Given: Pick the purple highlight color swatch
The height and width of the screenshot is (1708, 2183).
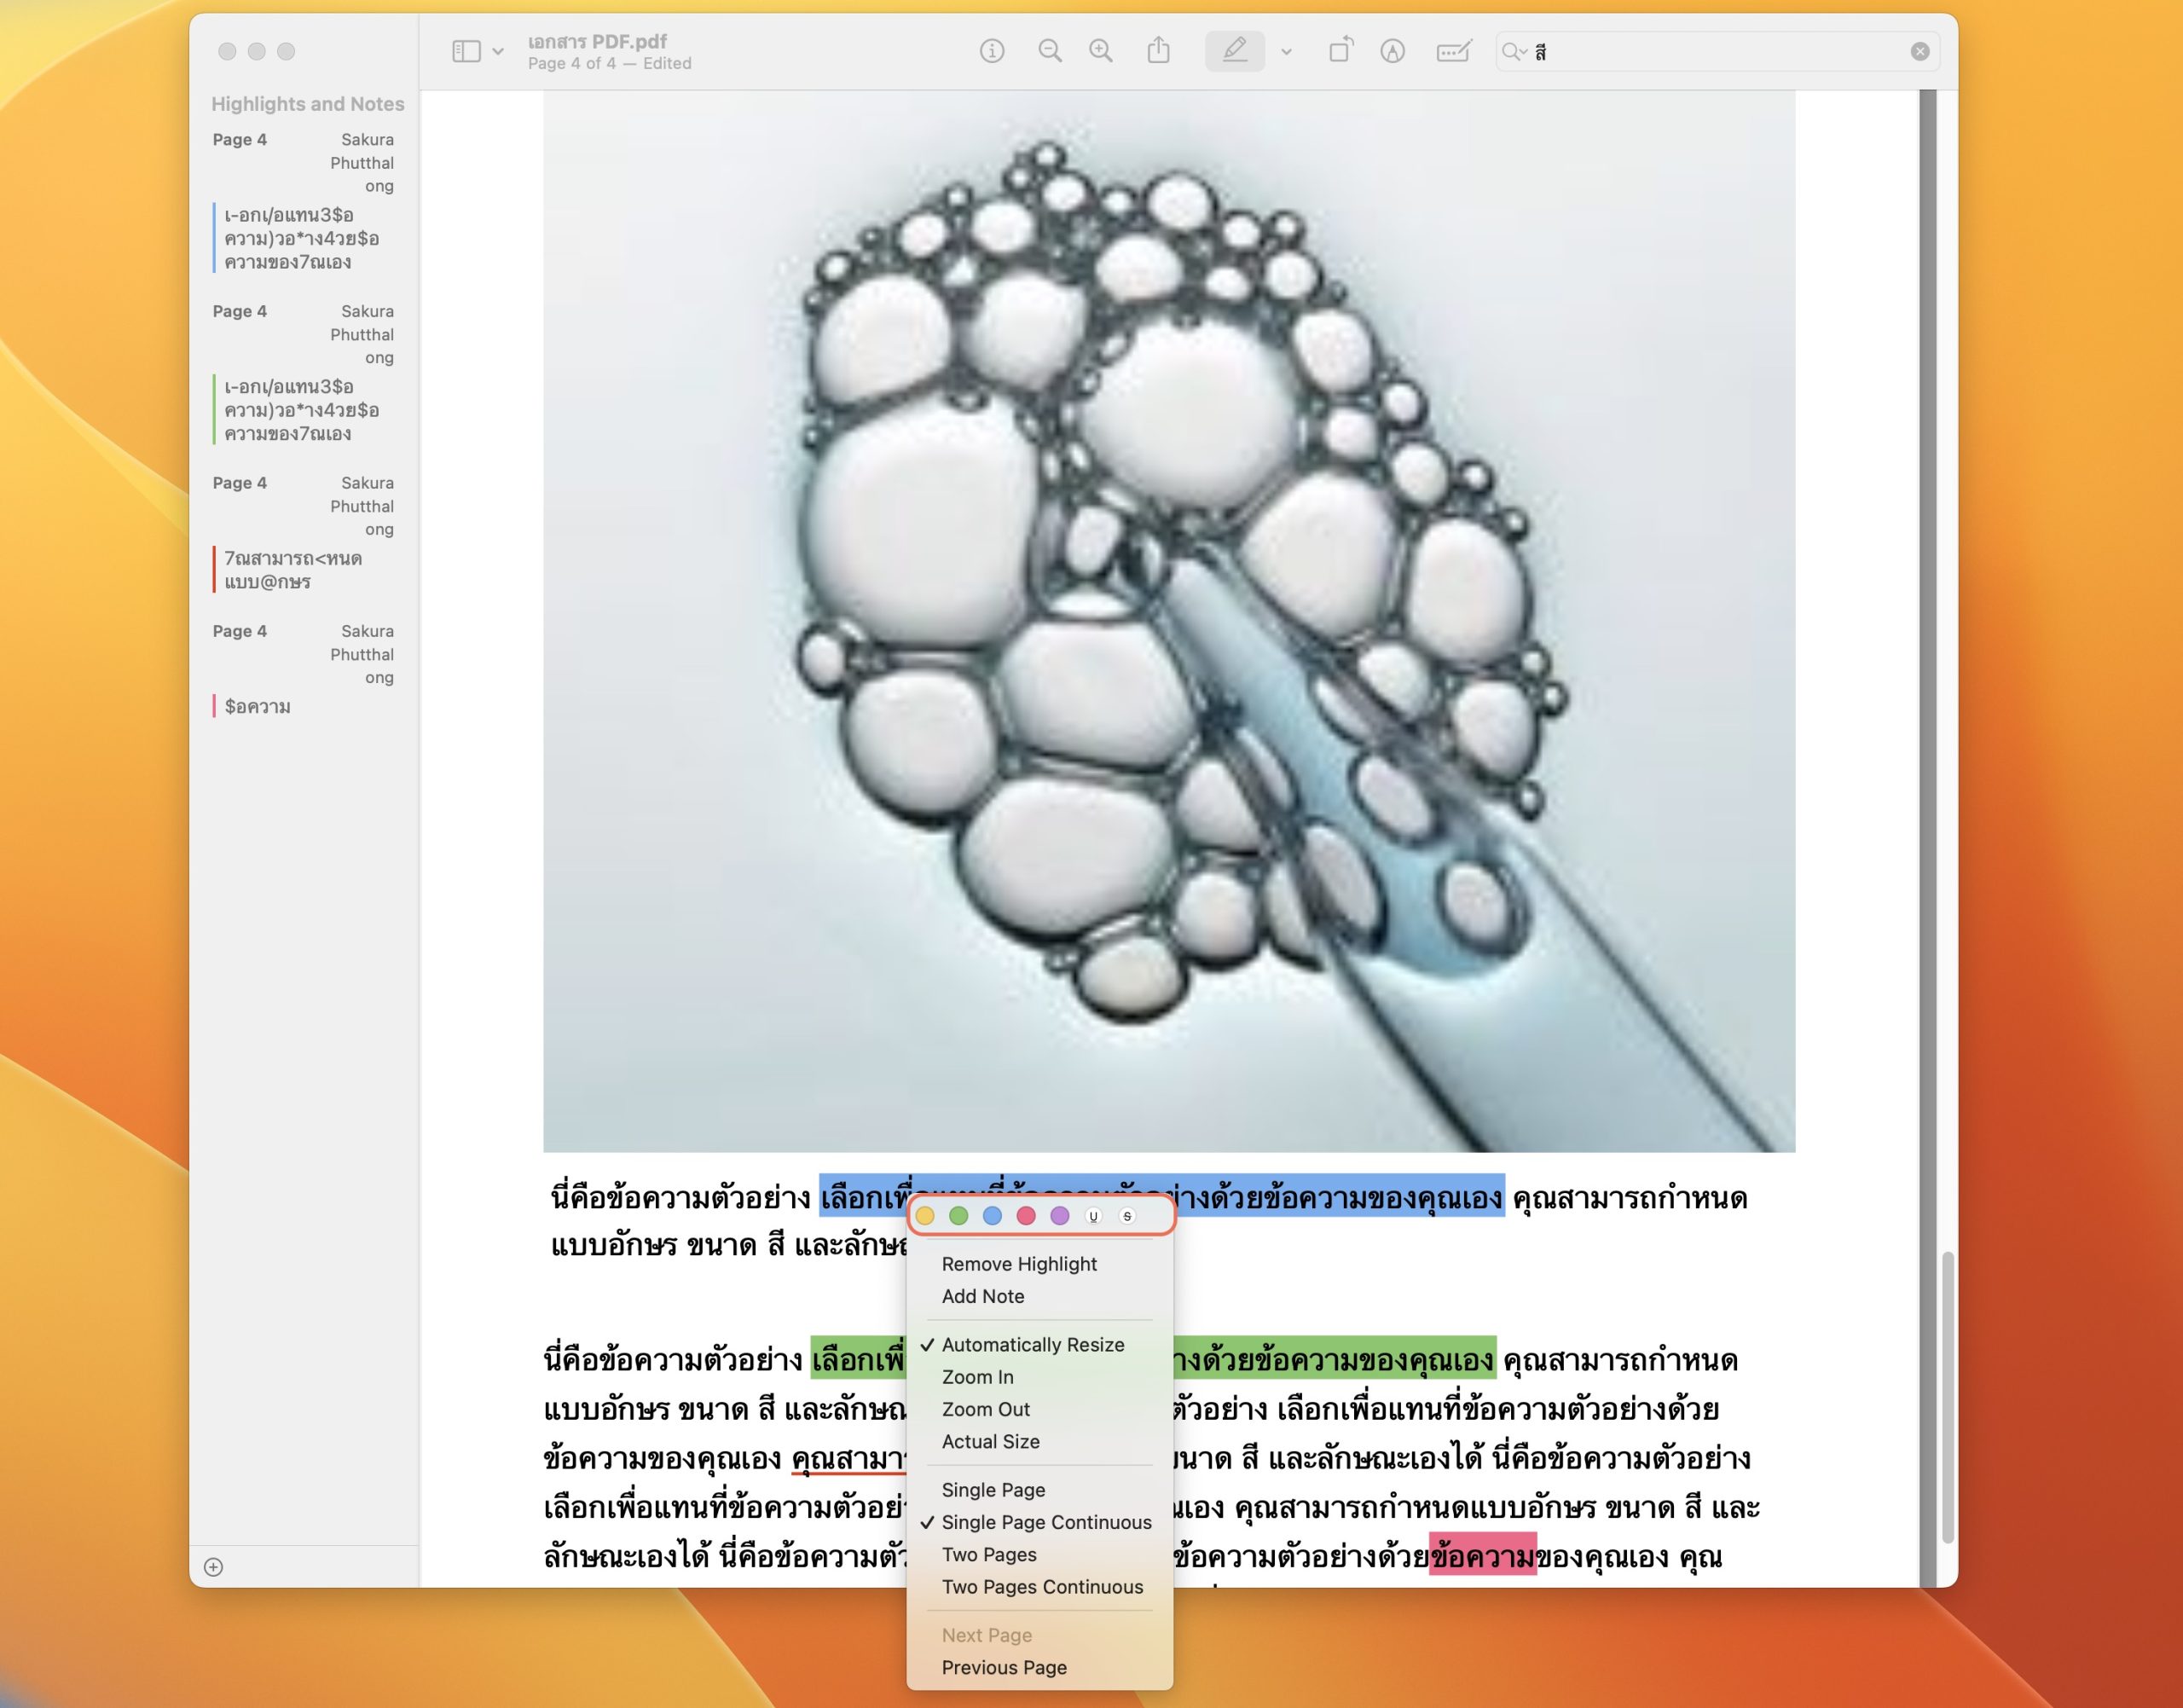Looking at the screenshot, I should [1059, 1216].
